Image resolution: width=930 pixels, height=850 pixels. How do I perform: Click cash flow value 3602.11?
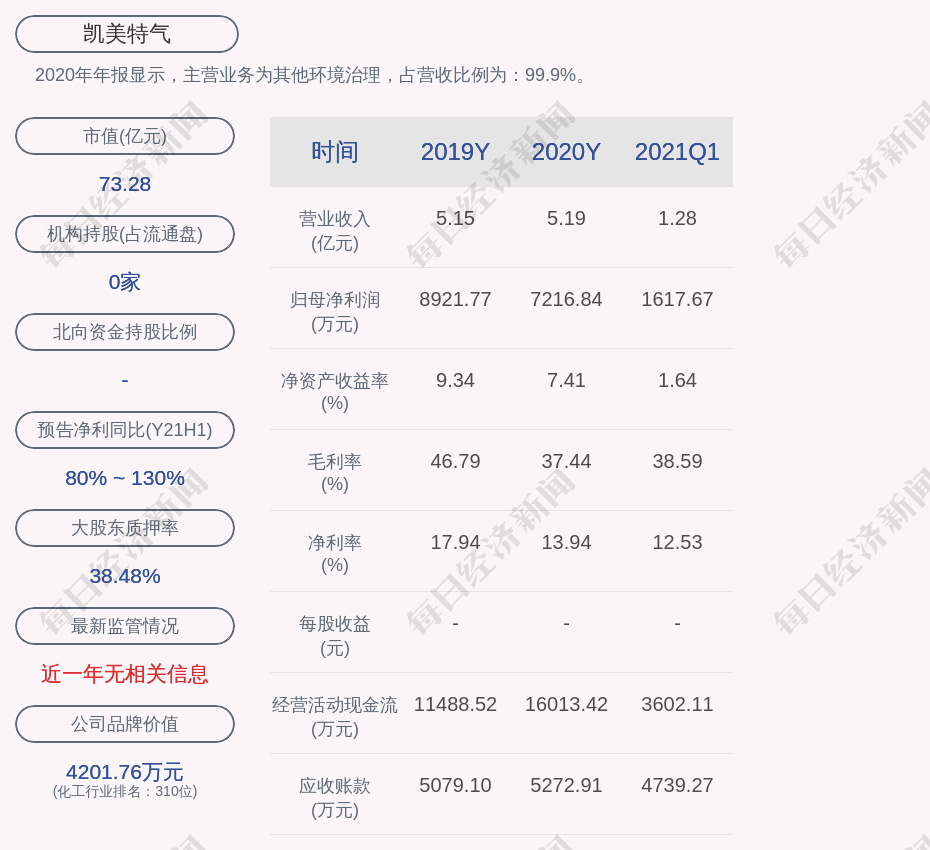(677, 704)
